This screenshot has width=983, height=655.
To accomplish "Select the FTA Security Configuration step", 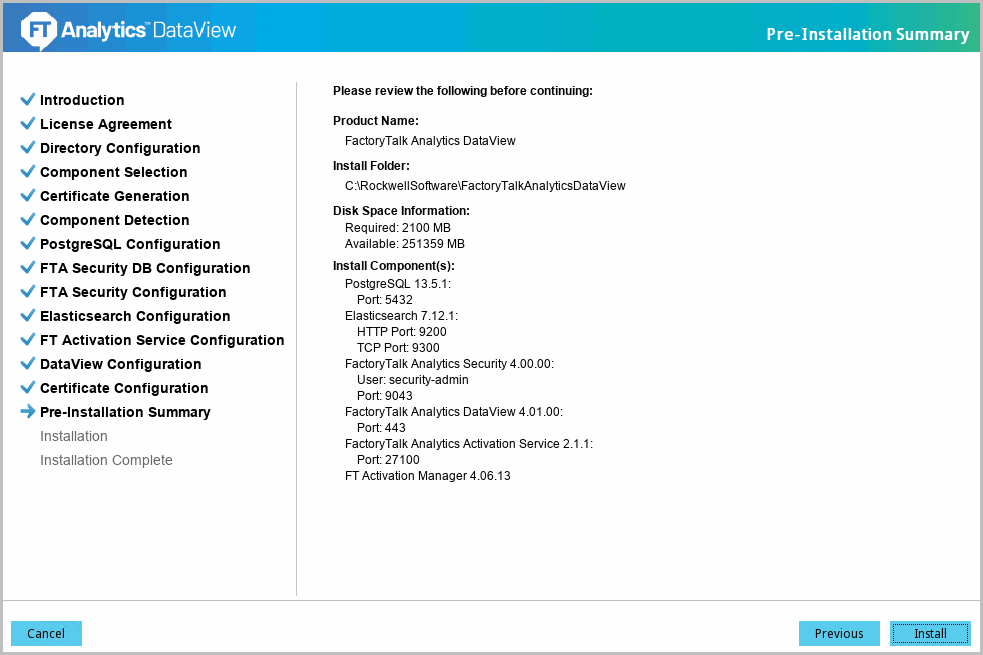I will 133,292.
